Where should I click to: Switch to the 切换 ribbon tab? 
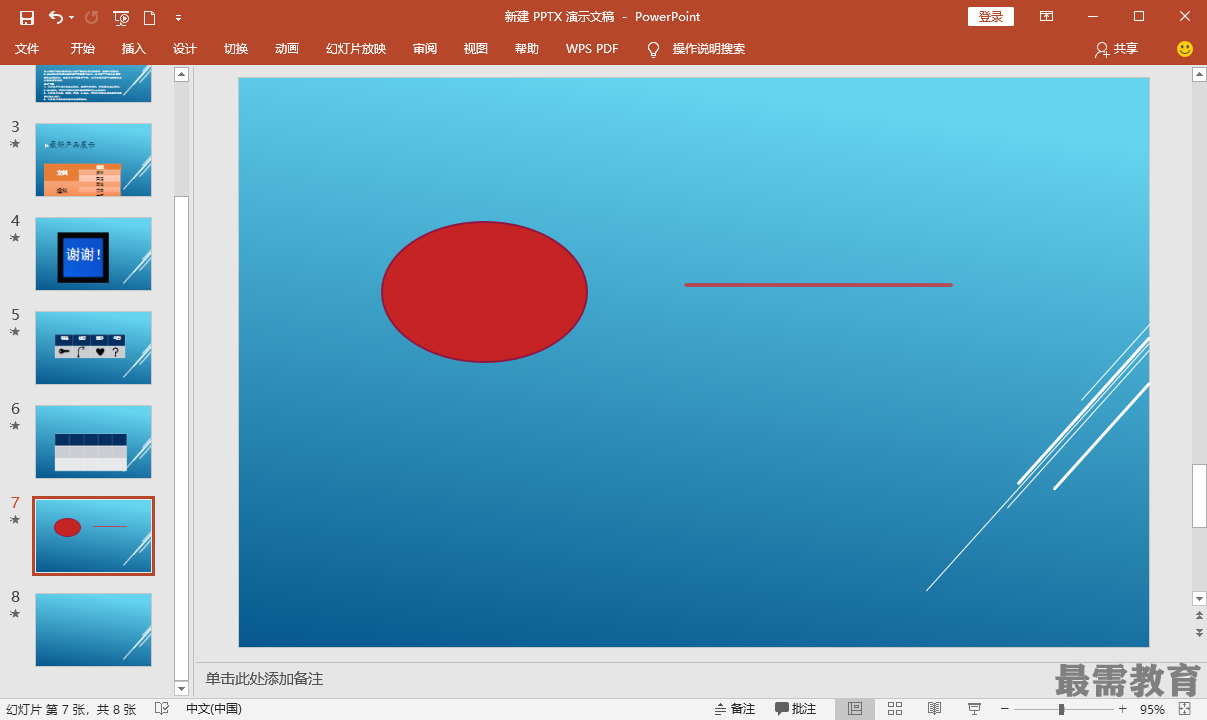pos(236,48)
